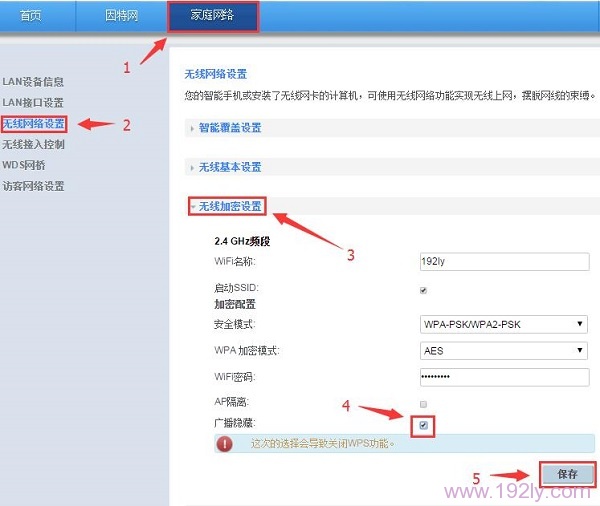Click the WiFi名称 input field
600x506 pixels.
point(503,262)
